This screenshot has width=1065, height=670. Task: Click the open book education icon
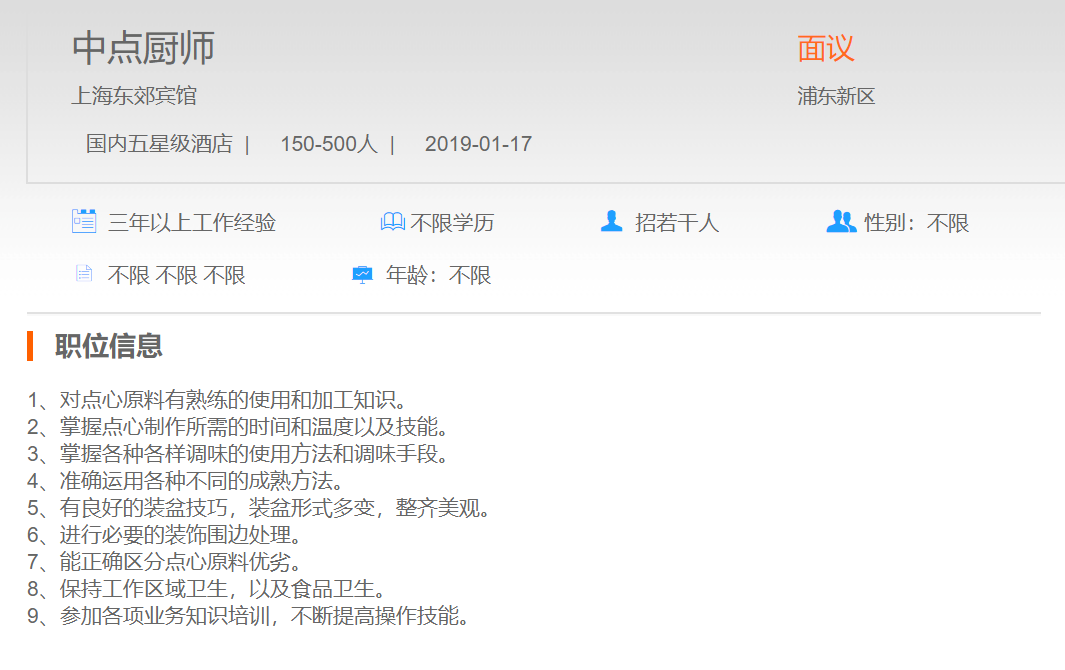392,222
